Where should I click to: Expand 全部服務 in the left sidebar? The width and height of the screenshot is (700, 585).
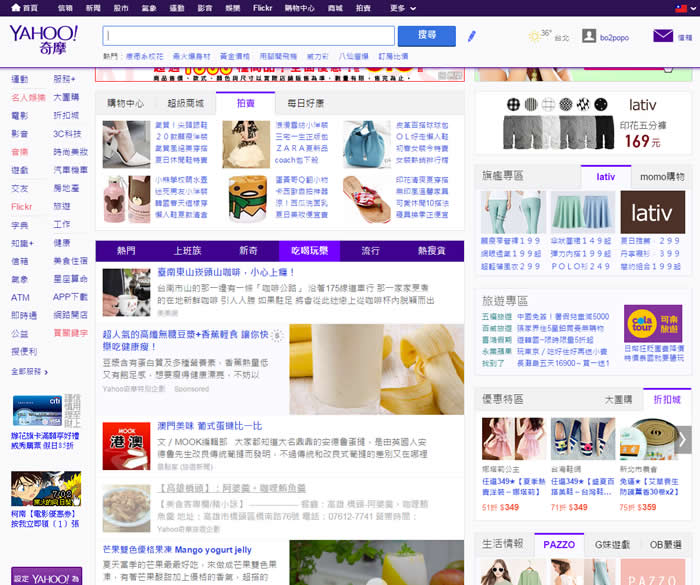(27, 371)
